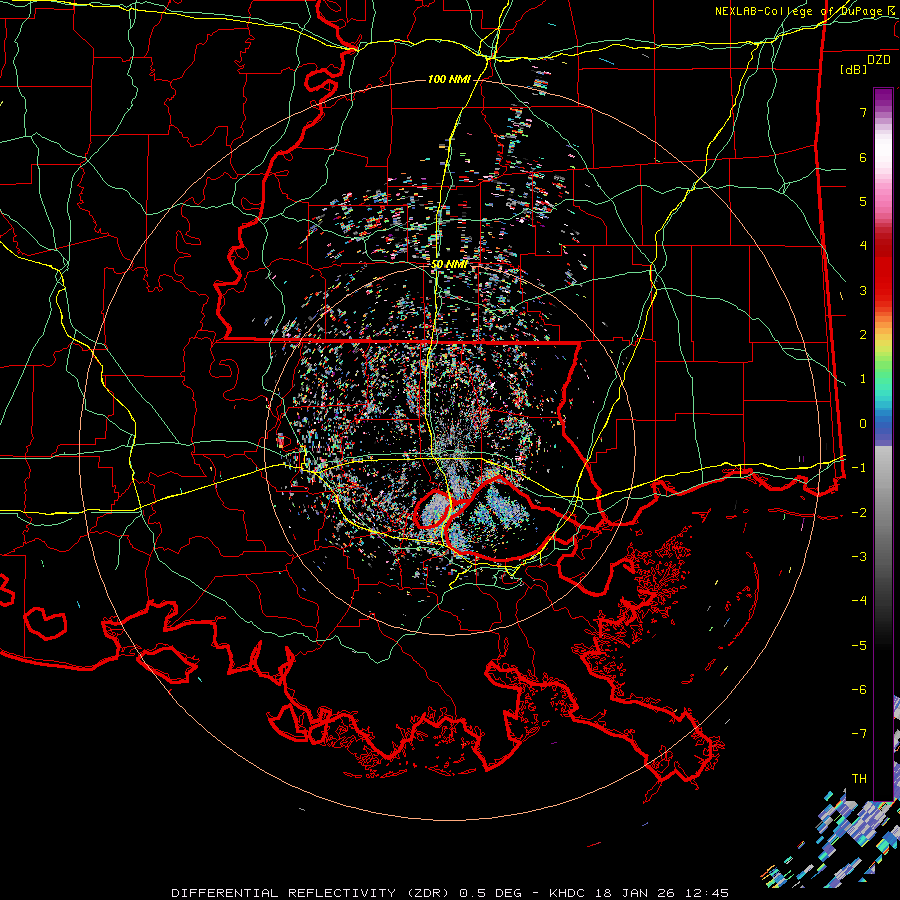Click the [dB] units label
Screen dimensions: 900x900
(x=854, y=70)
